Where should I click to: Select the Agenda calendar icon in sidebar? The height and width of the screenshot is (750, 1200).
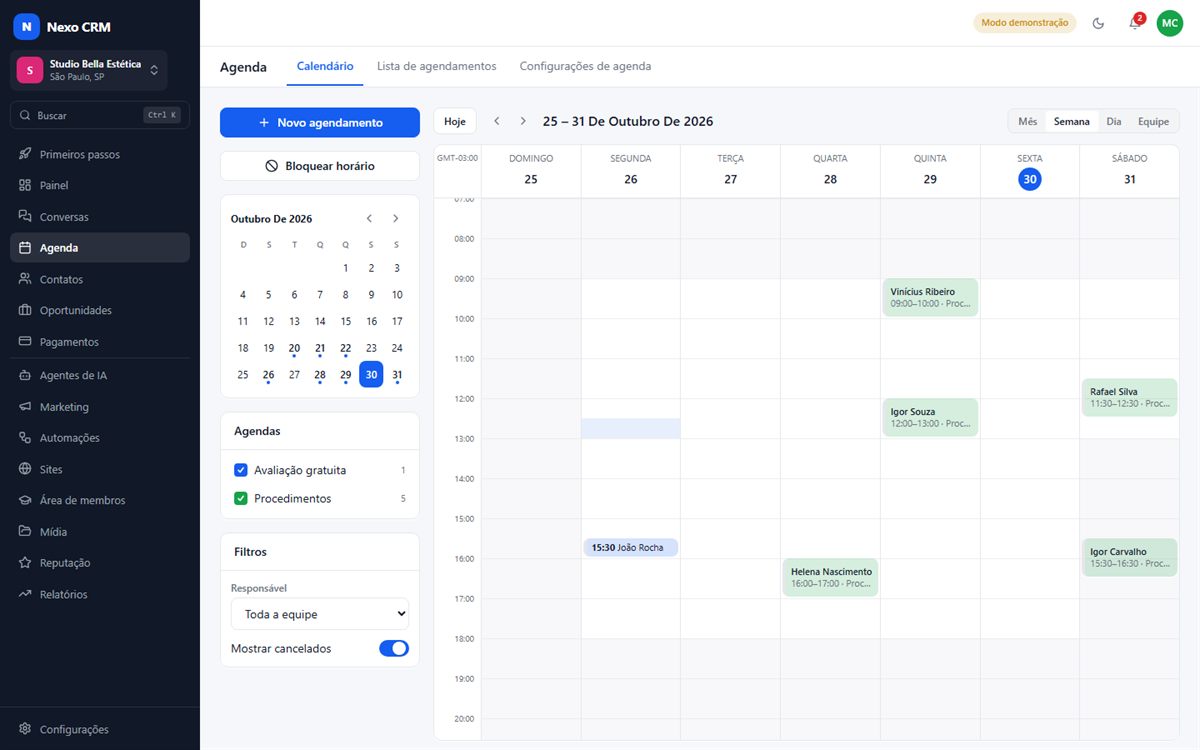(x=25, y=248)
